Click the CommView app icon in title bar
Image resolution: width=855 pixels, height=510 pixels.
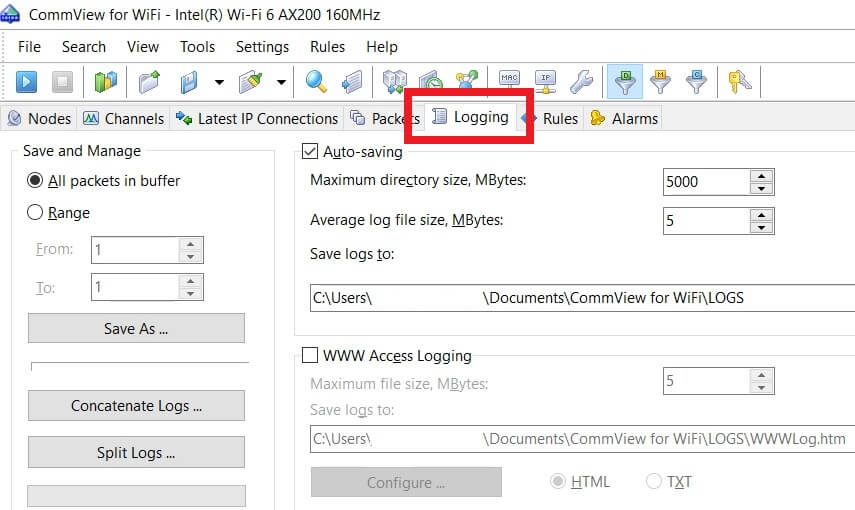(10, 14)
